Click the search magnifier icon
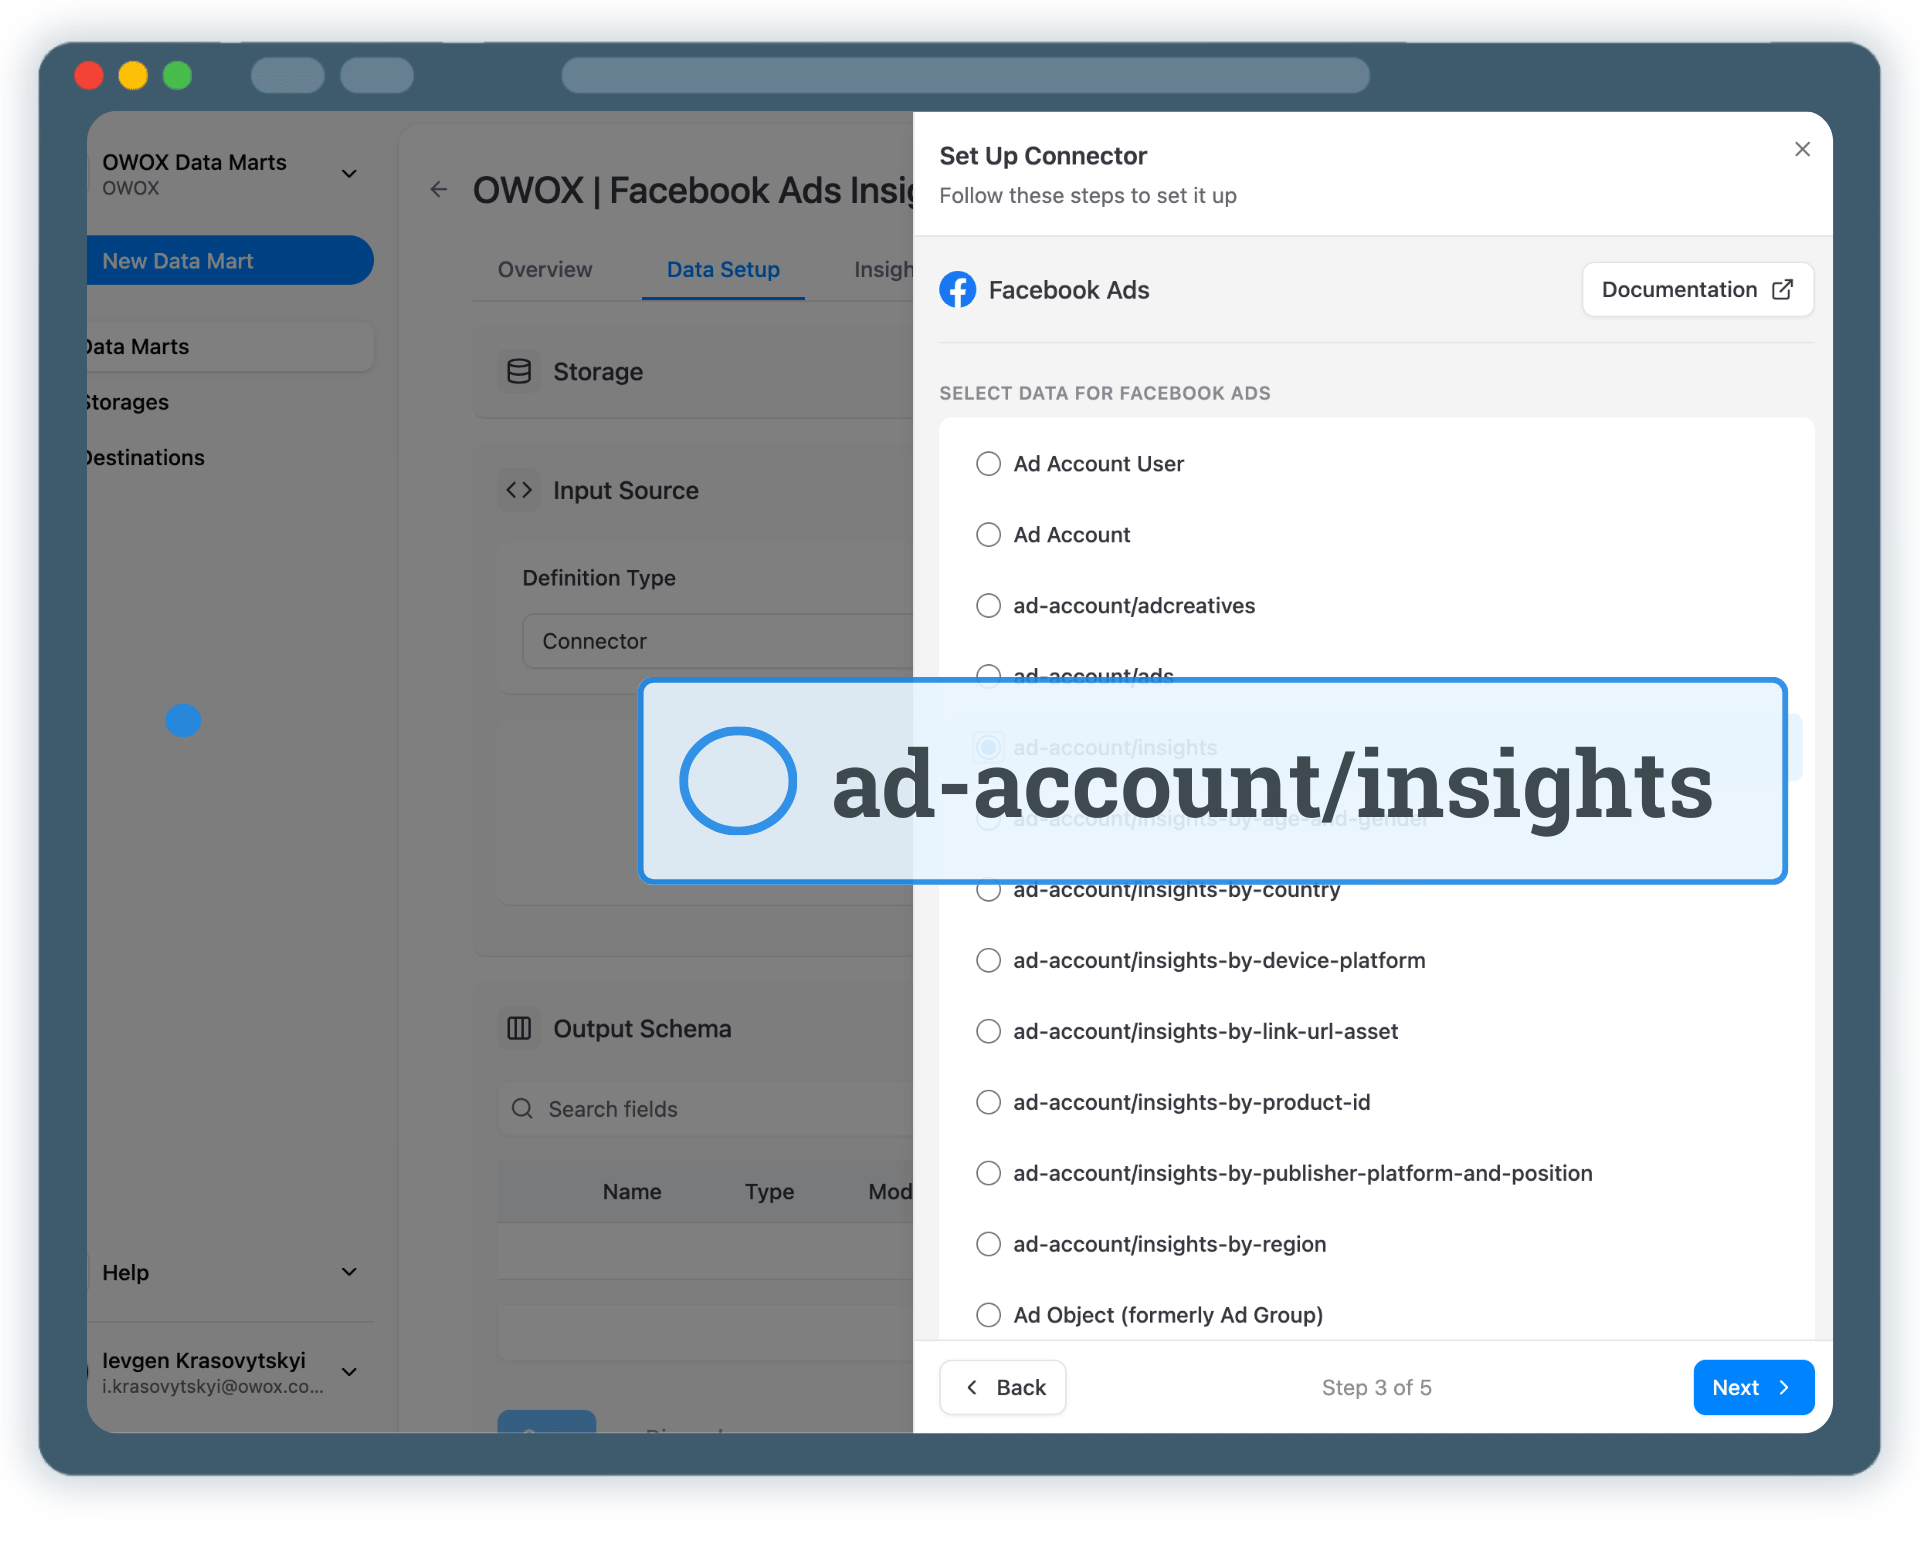Viewport: 1920px width, 1562px height. coord(522,1108)
